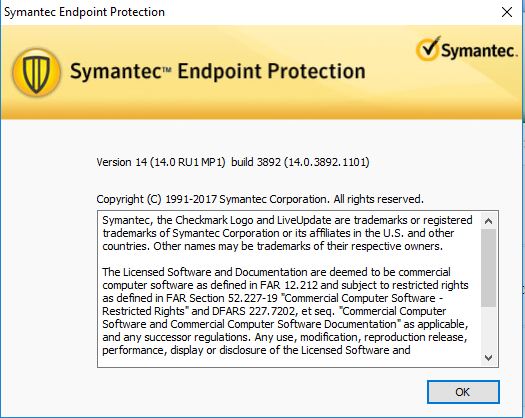Click the empty scrollbar track below the thumb

point(488,328)
